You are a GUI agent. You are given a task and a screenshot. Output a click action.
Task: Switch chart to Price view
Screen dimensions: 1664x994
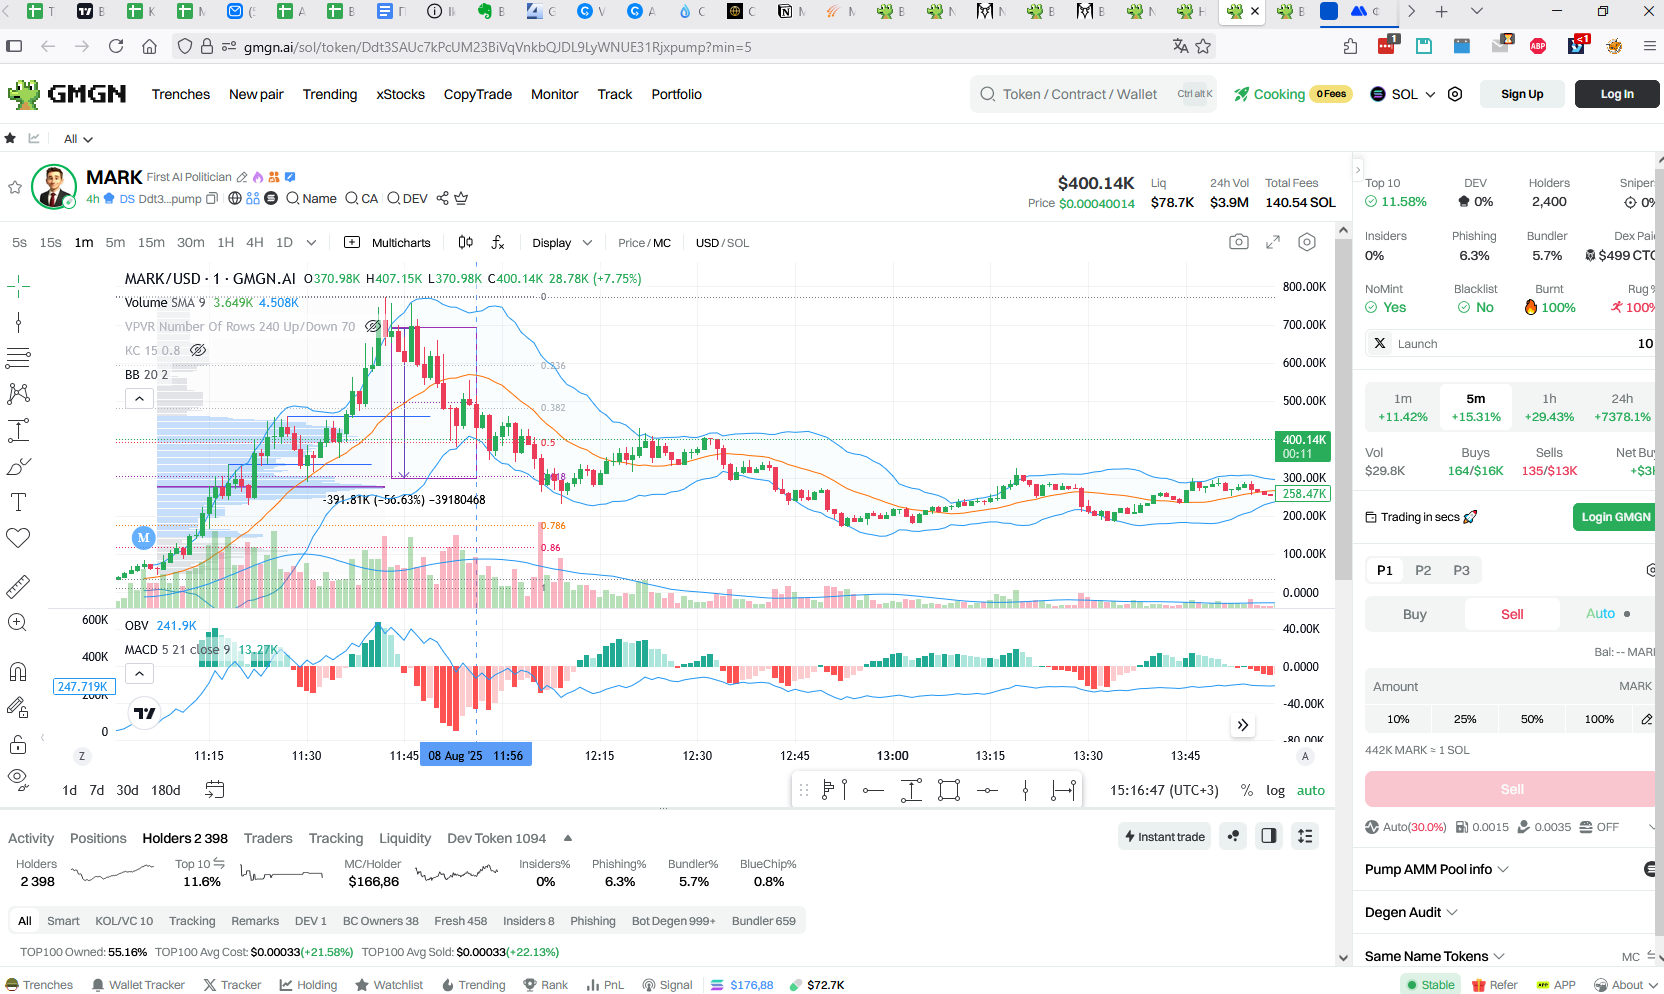631,243
